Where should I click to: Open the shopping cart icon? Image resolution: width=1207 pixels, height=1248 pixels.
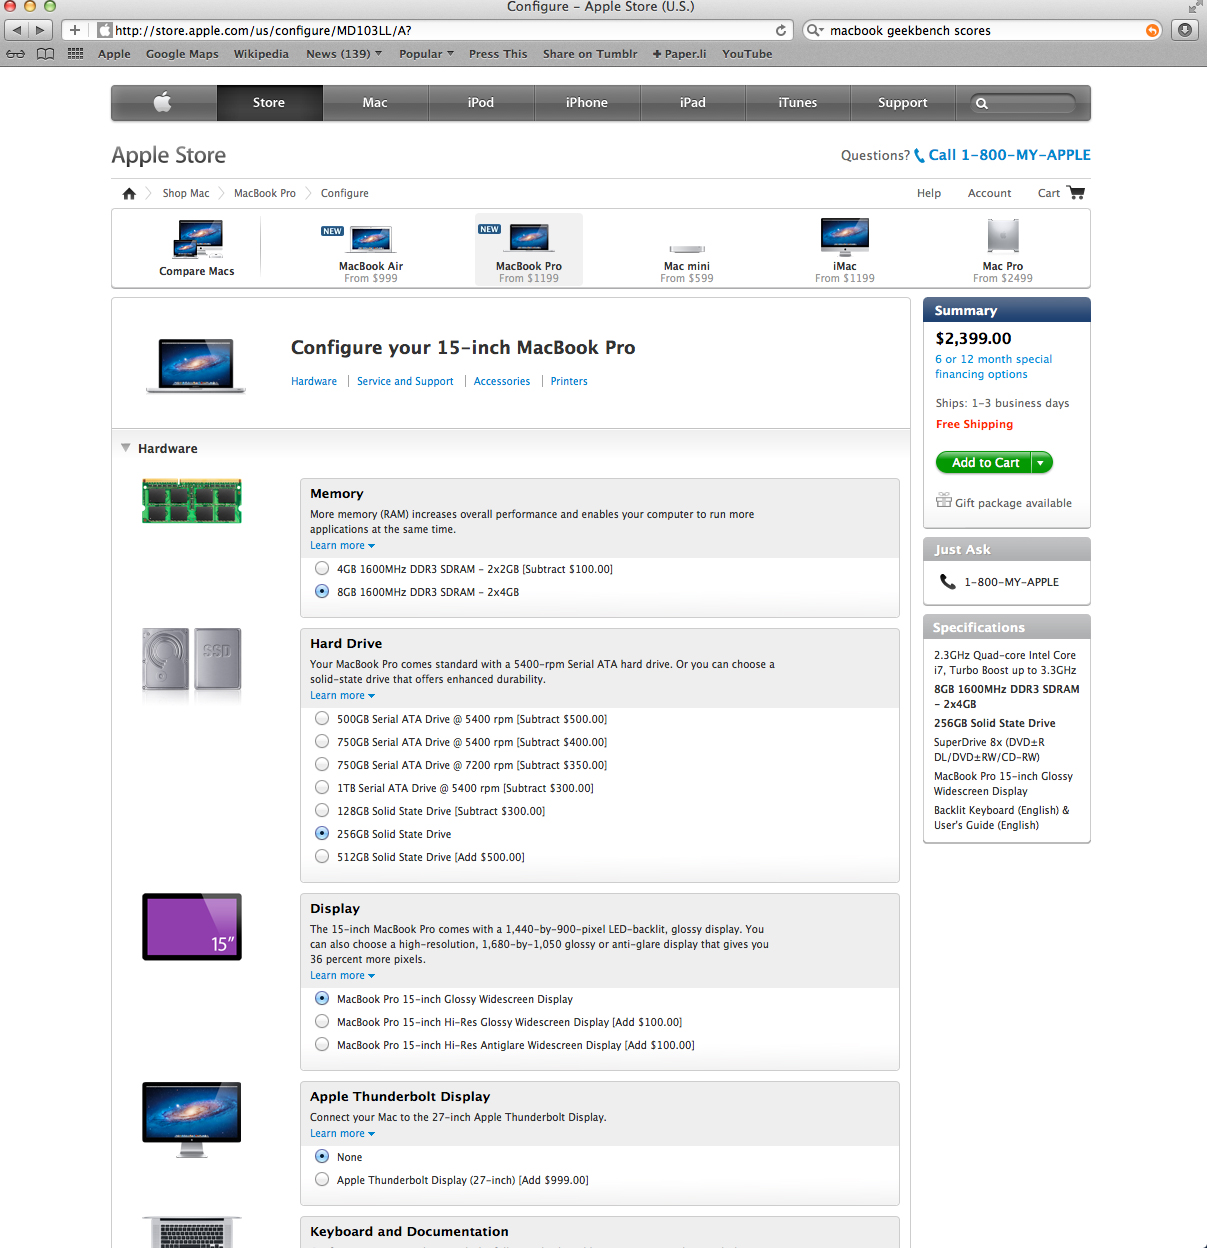pyautogui.click(x=1076, y=193)
